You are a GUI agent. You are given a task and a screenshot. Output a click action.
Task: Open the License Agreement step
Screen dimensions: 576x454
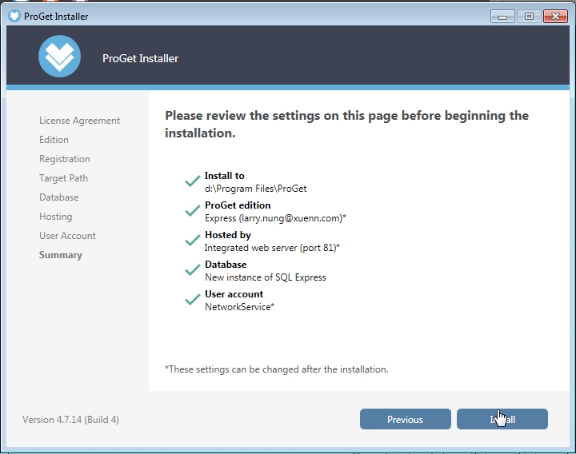pos(79,121)
